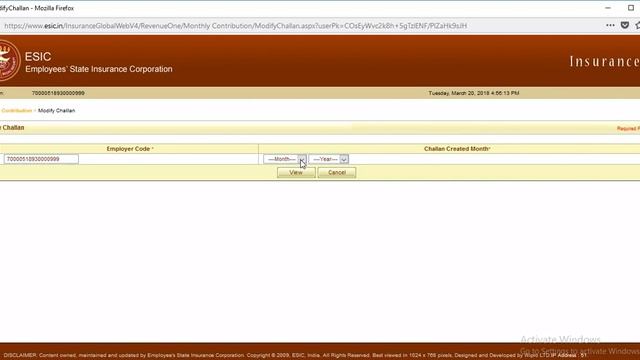Minimize the Firefox window
Image resolution: width=640 pixels, height=360 pixels.
tap(608, 8)
